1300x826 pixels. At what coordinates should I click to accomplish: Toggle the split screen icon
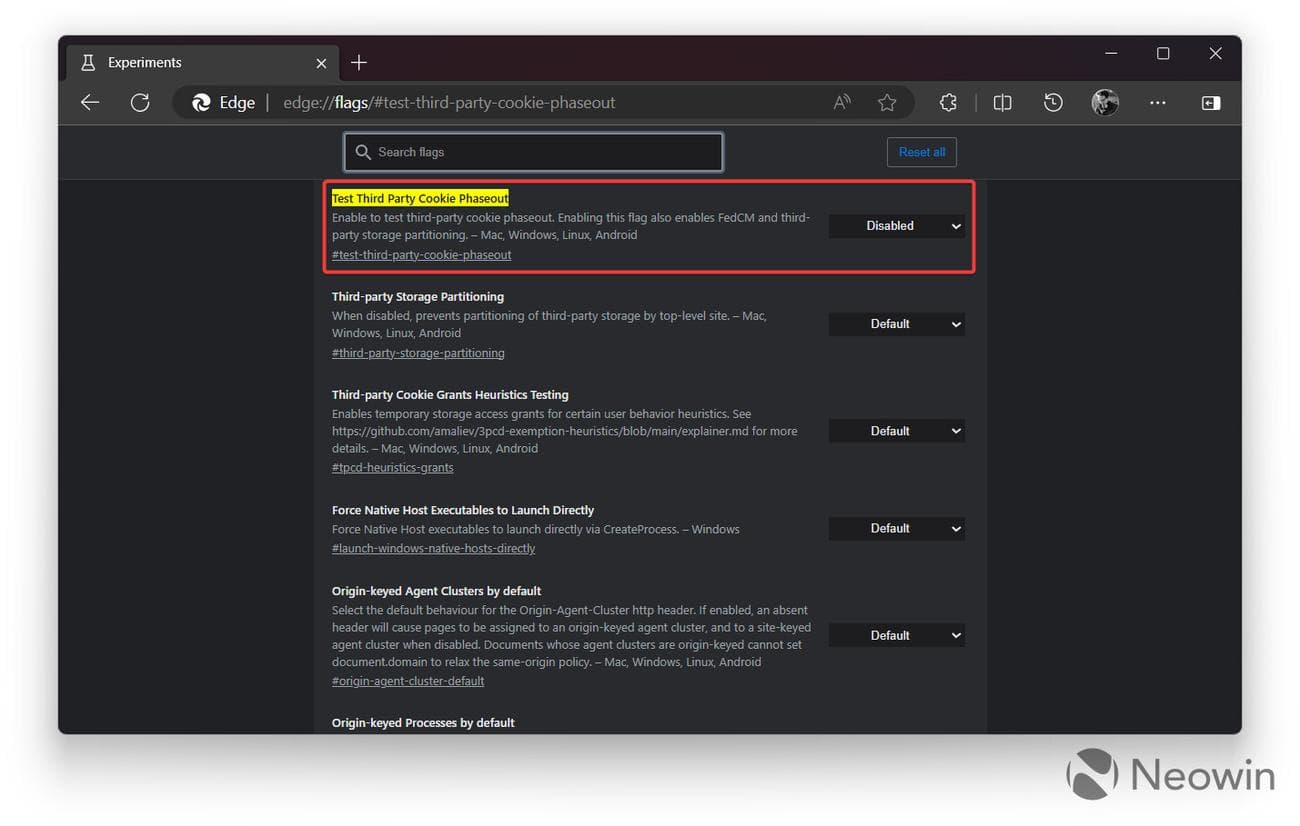click(1002, 102)
